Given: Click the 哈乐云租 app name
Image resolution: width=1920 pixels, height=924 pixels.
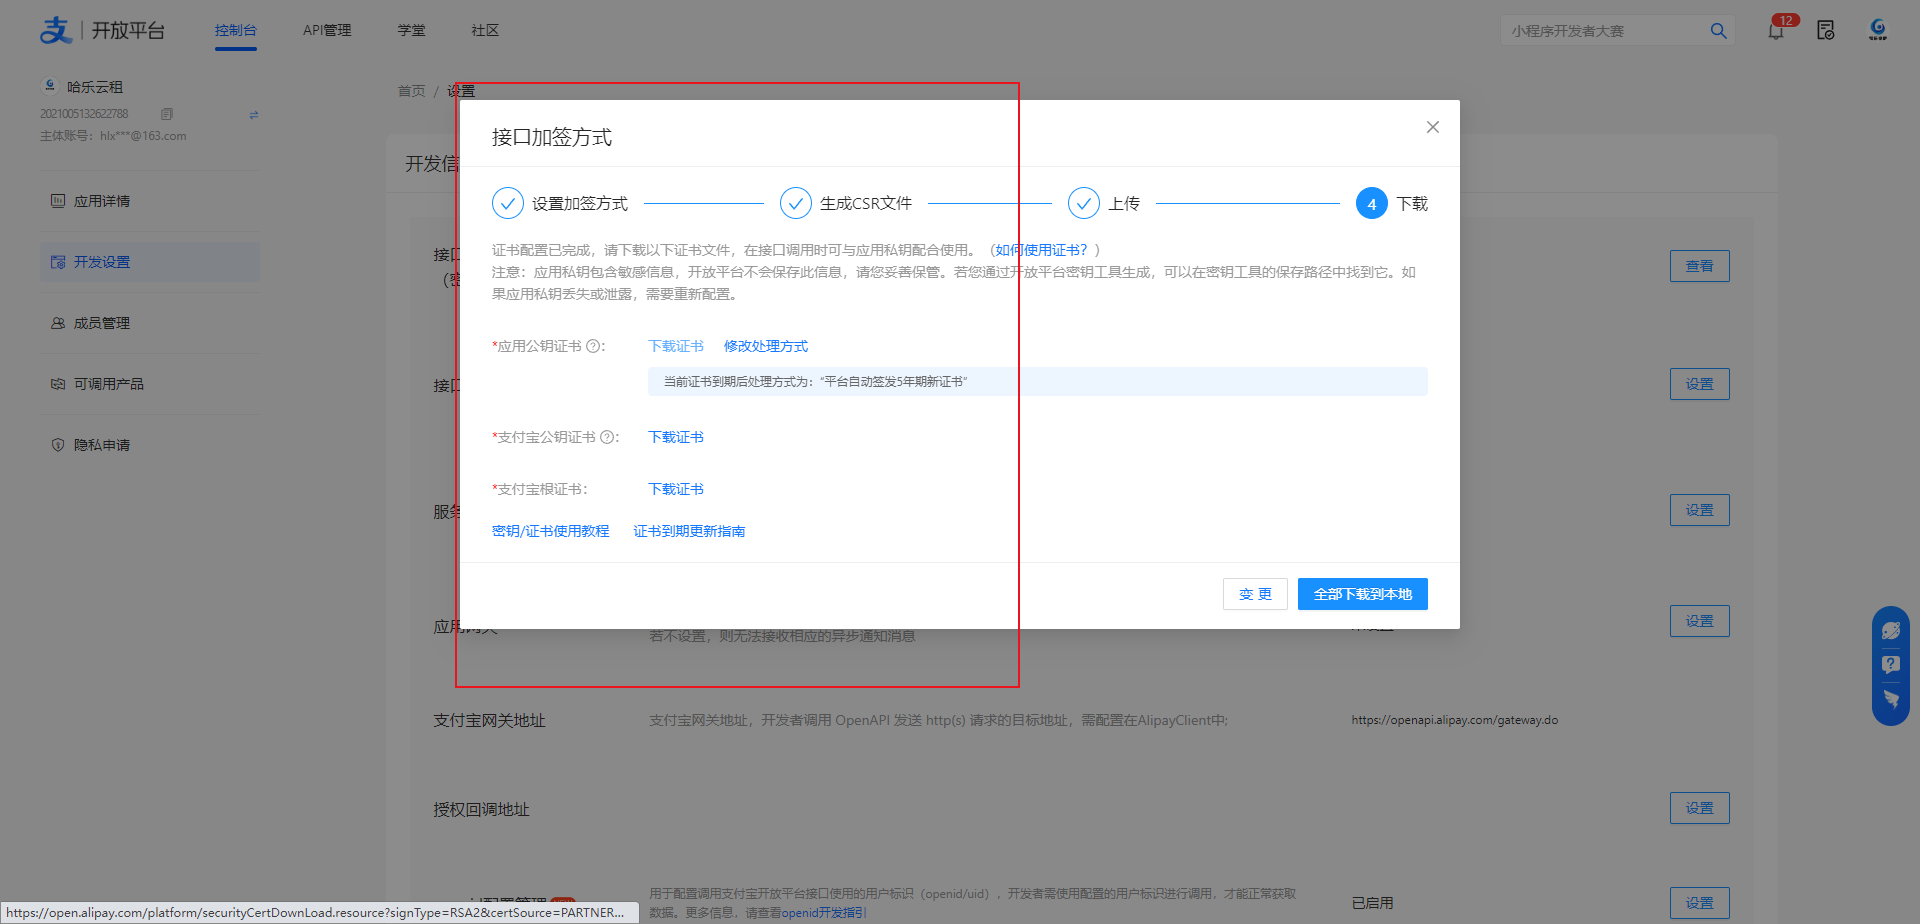Looking at the screenshot, I should pos(95,87).
